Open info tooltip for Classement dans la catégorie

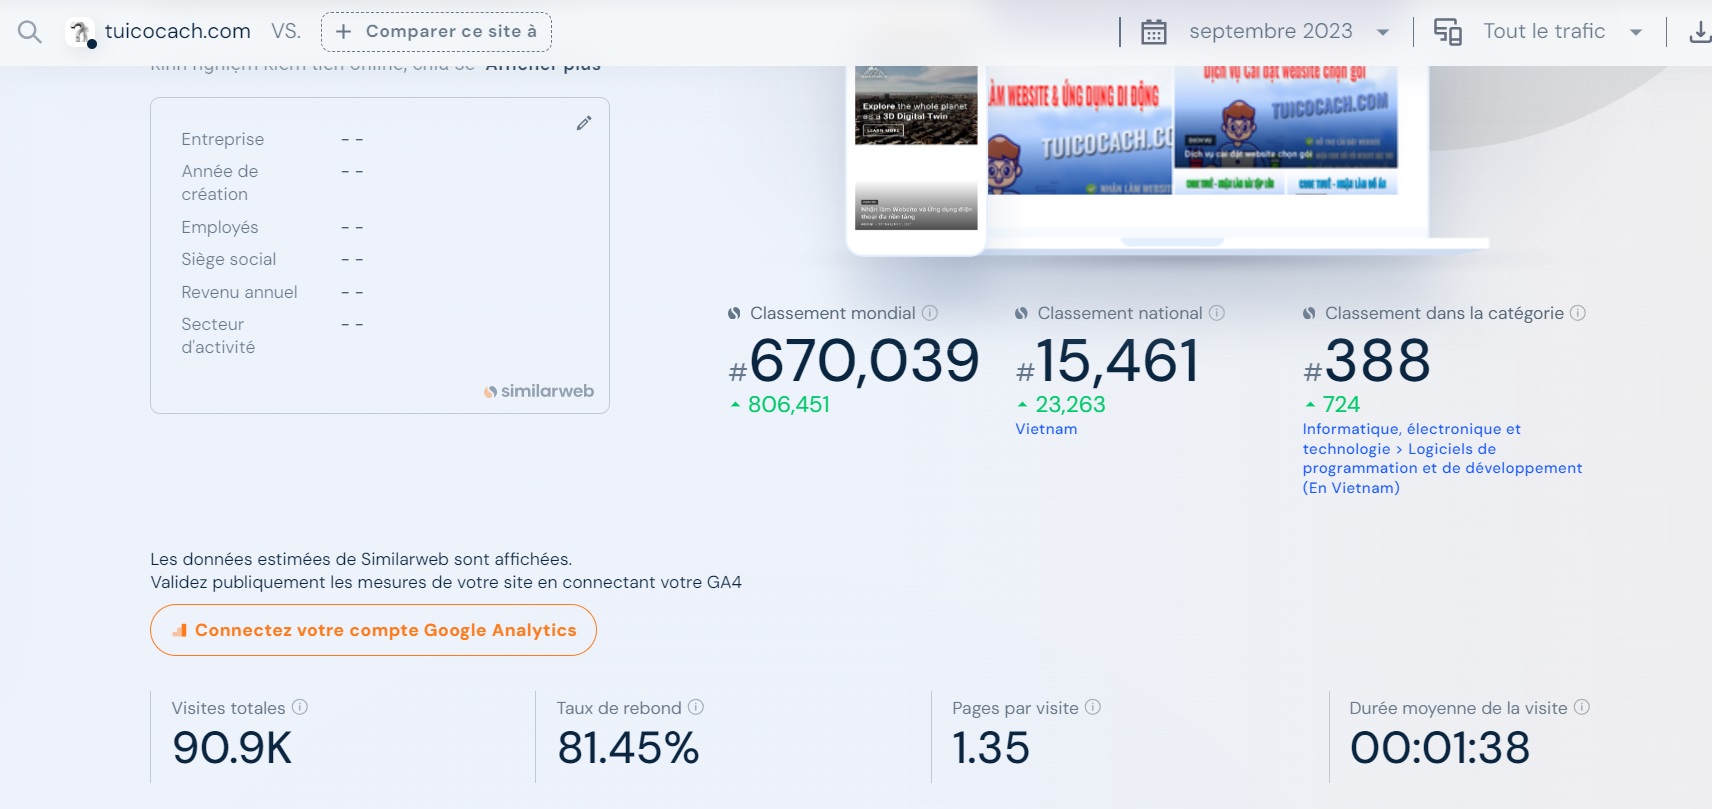click(x=1578, y=313)
